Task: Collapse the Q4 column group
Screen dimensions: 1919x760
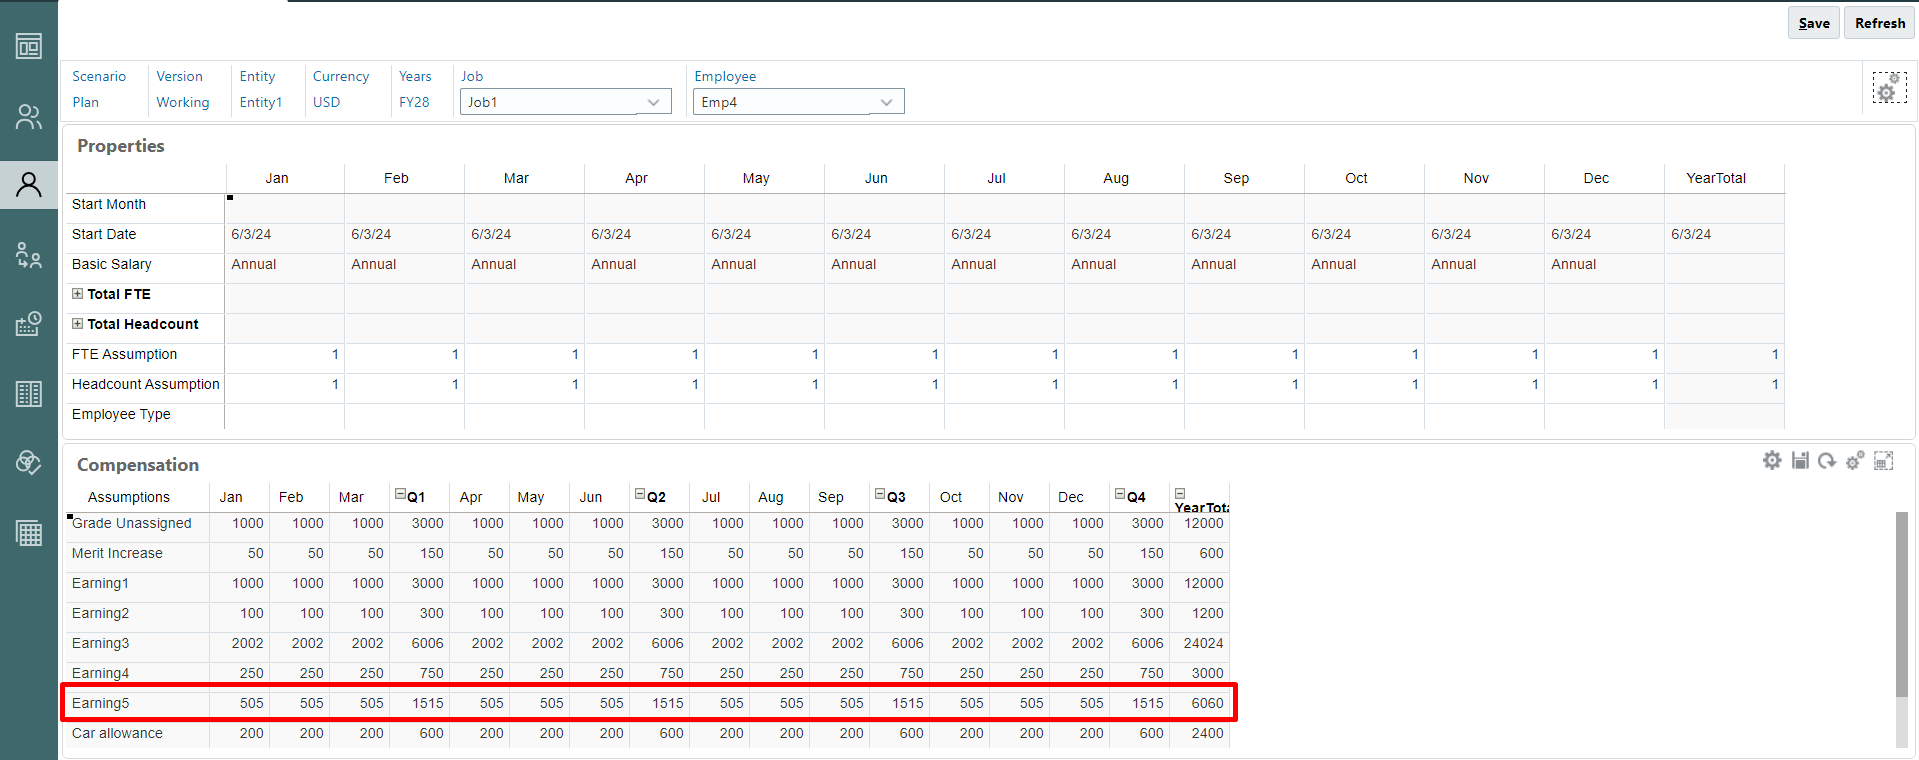Action: 1120,494
